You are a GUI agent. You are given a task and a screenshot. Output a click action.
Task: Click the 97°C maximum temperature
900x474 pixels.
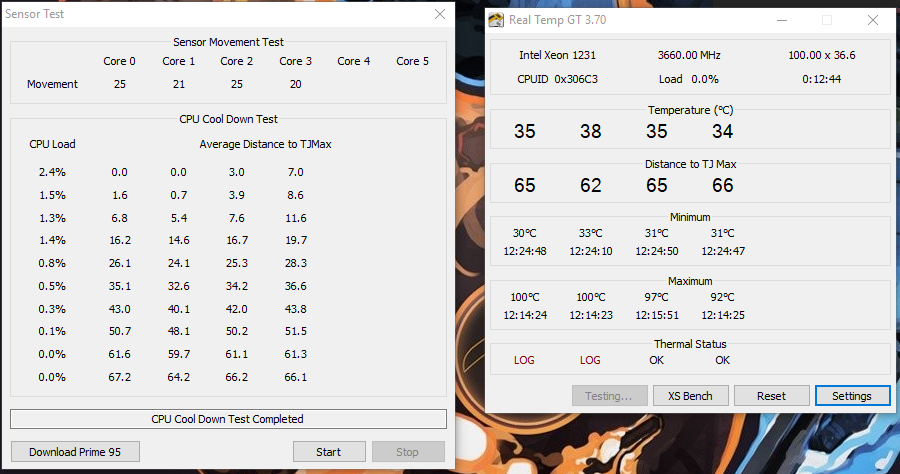(x=657, y=297)
